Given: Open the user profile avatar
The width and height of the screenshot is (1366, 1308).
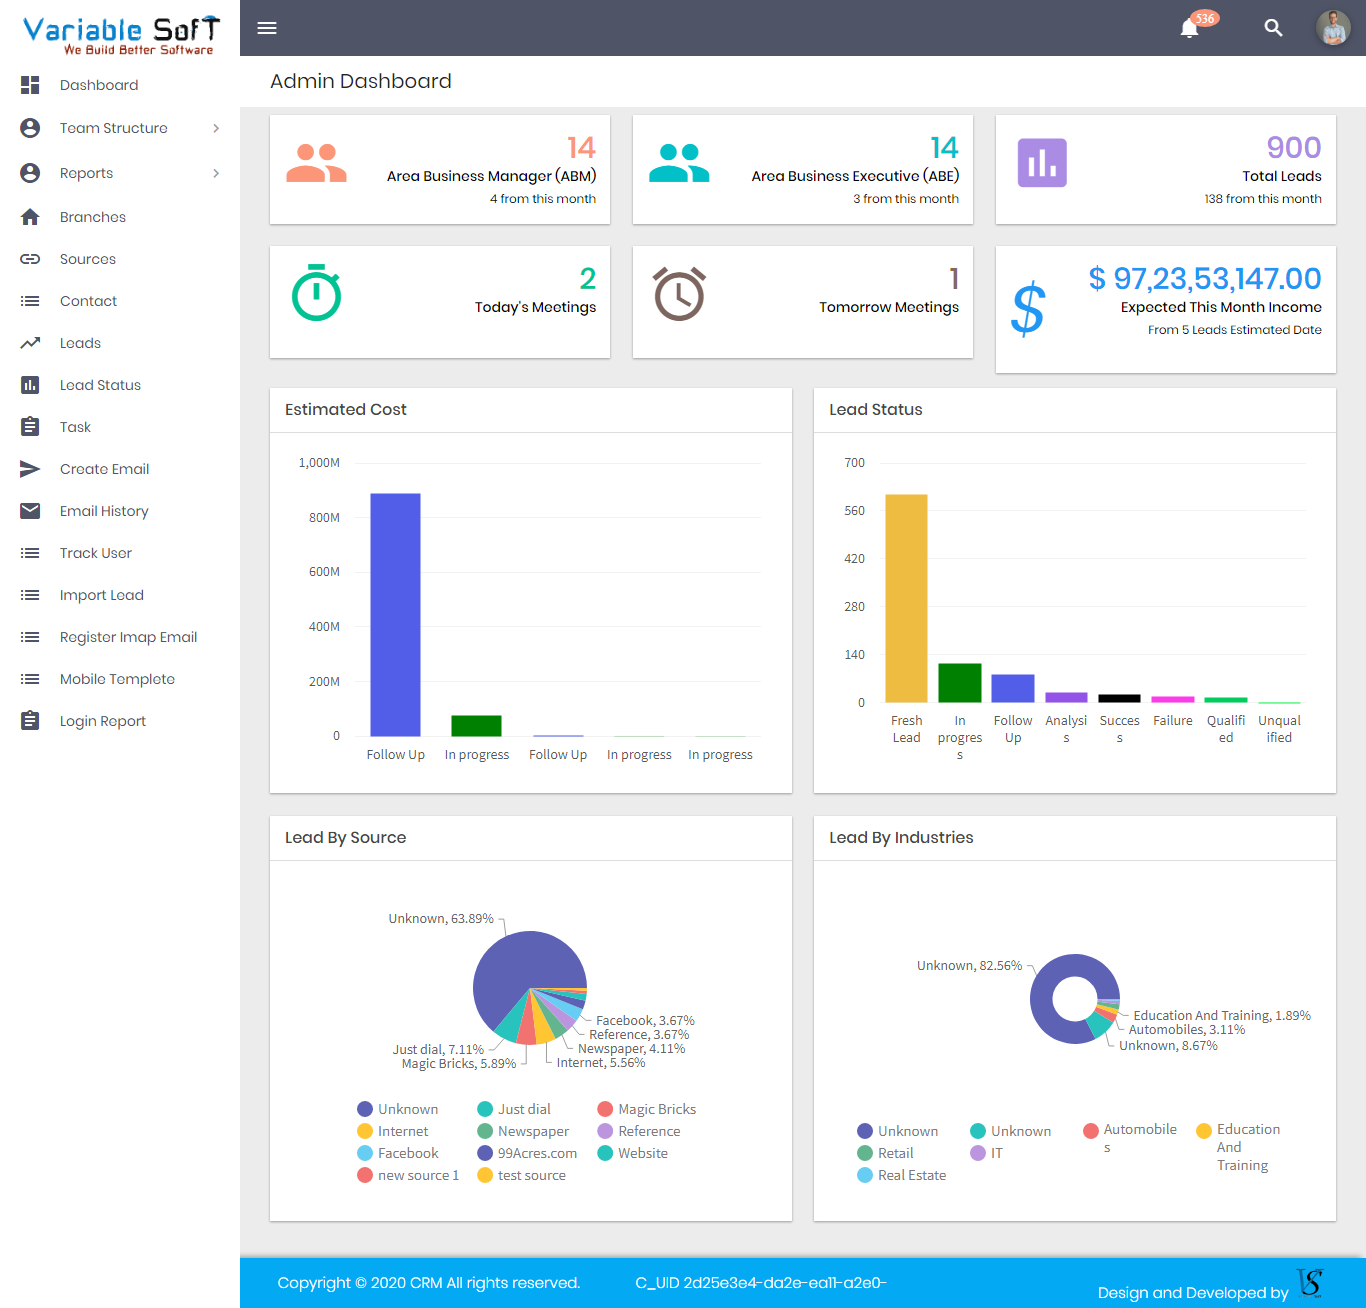Looking at the screenshot, I should point(1333,28).
